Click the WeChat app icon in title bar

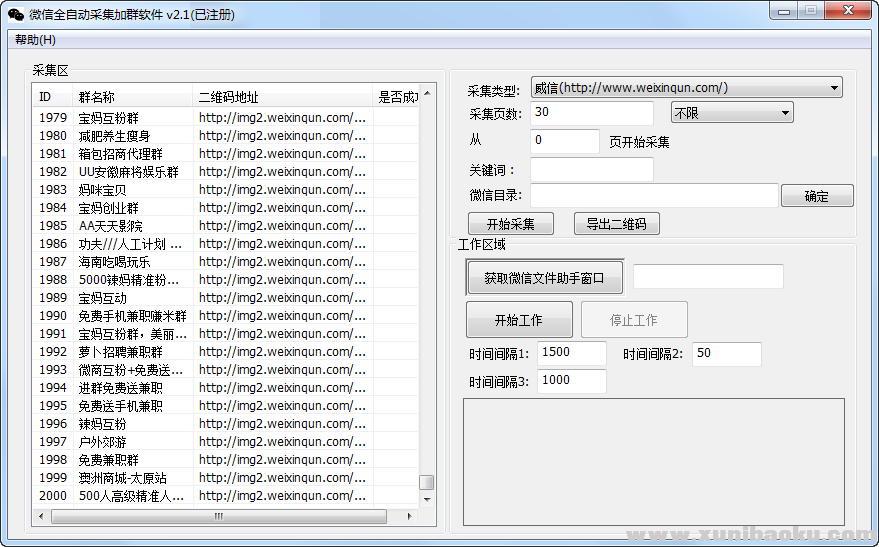click(16, 14)
